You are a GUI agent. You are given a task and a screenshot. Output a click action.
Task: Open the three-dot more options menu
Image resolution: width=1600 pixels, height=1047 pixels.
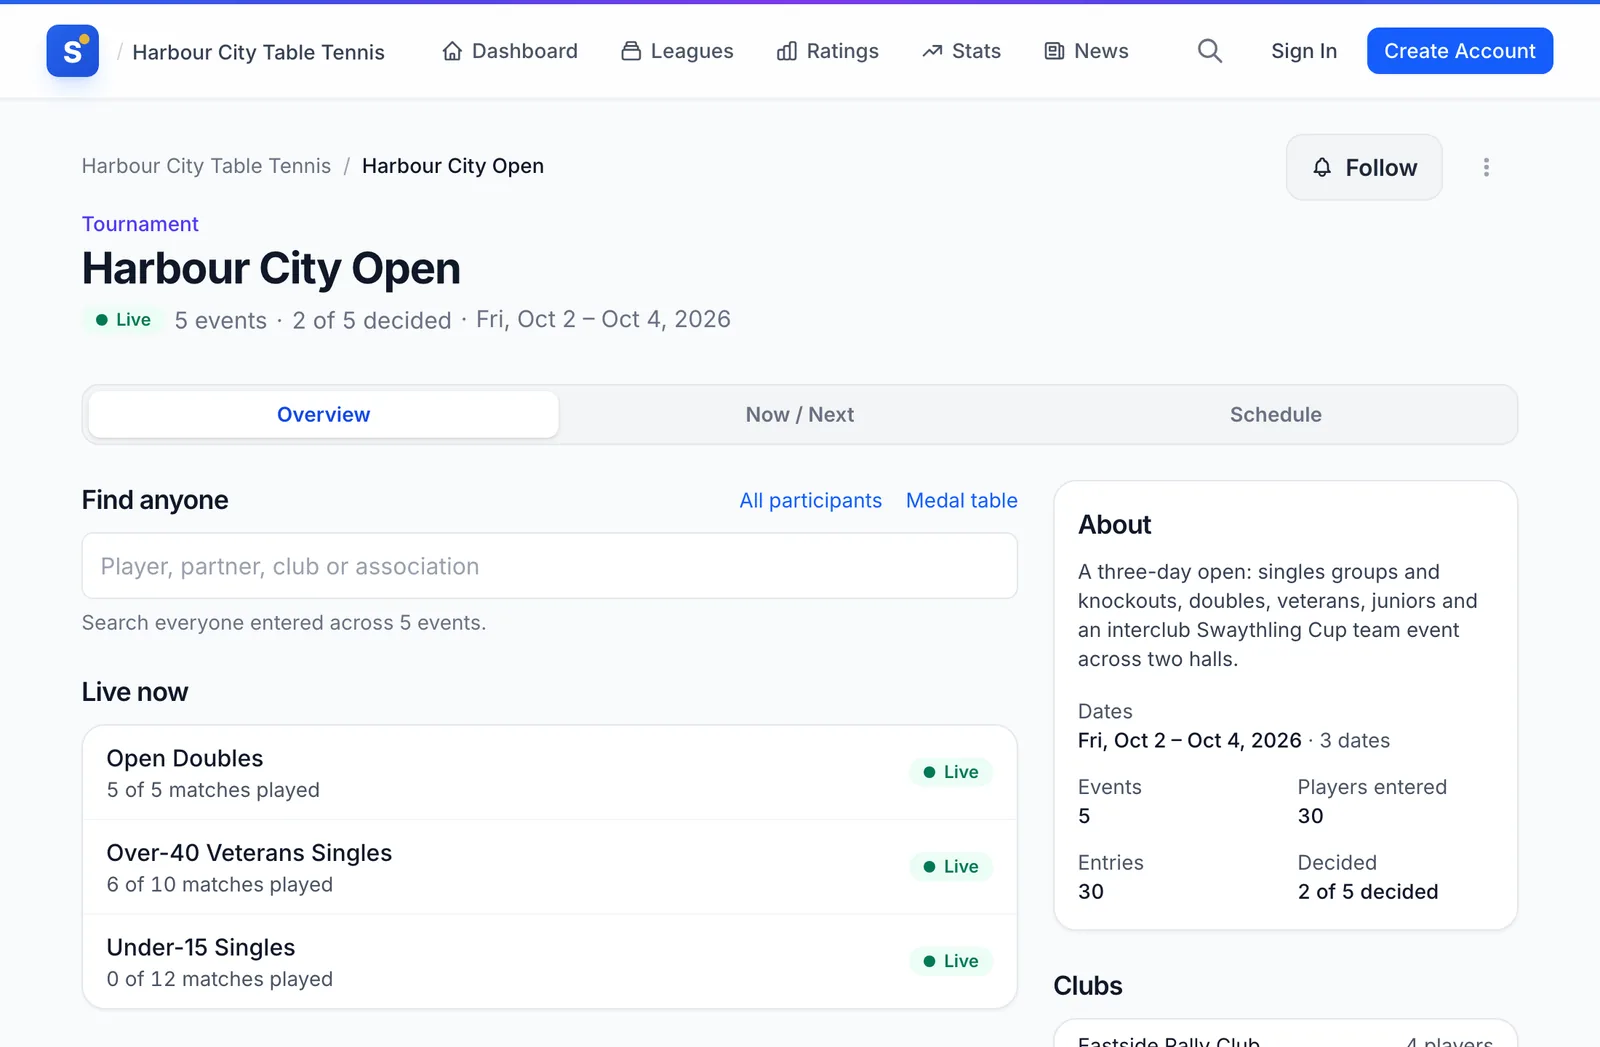click(1486, 167)
